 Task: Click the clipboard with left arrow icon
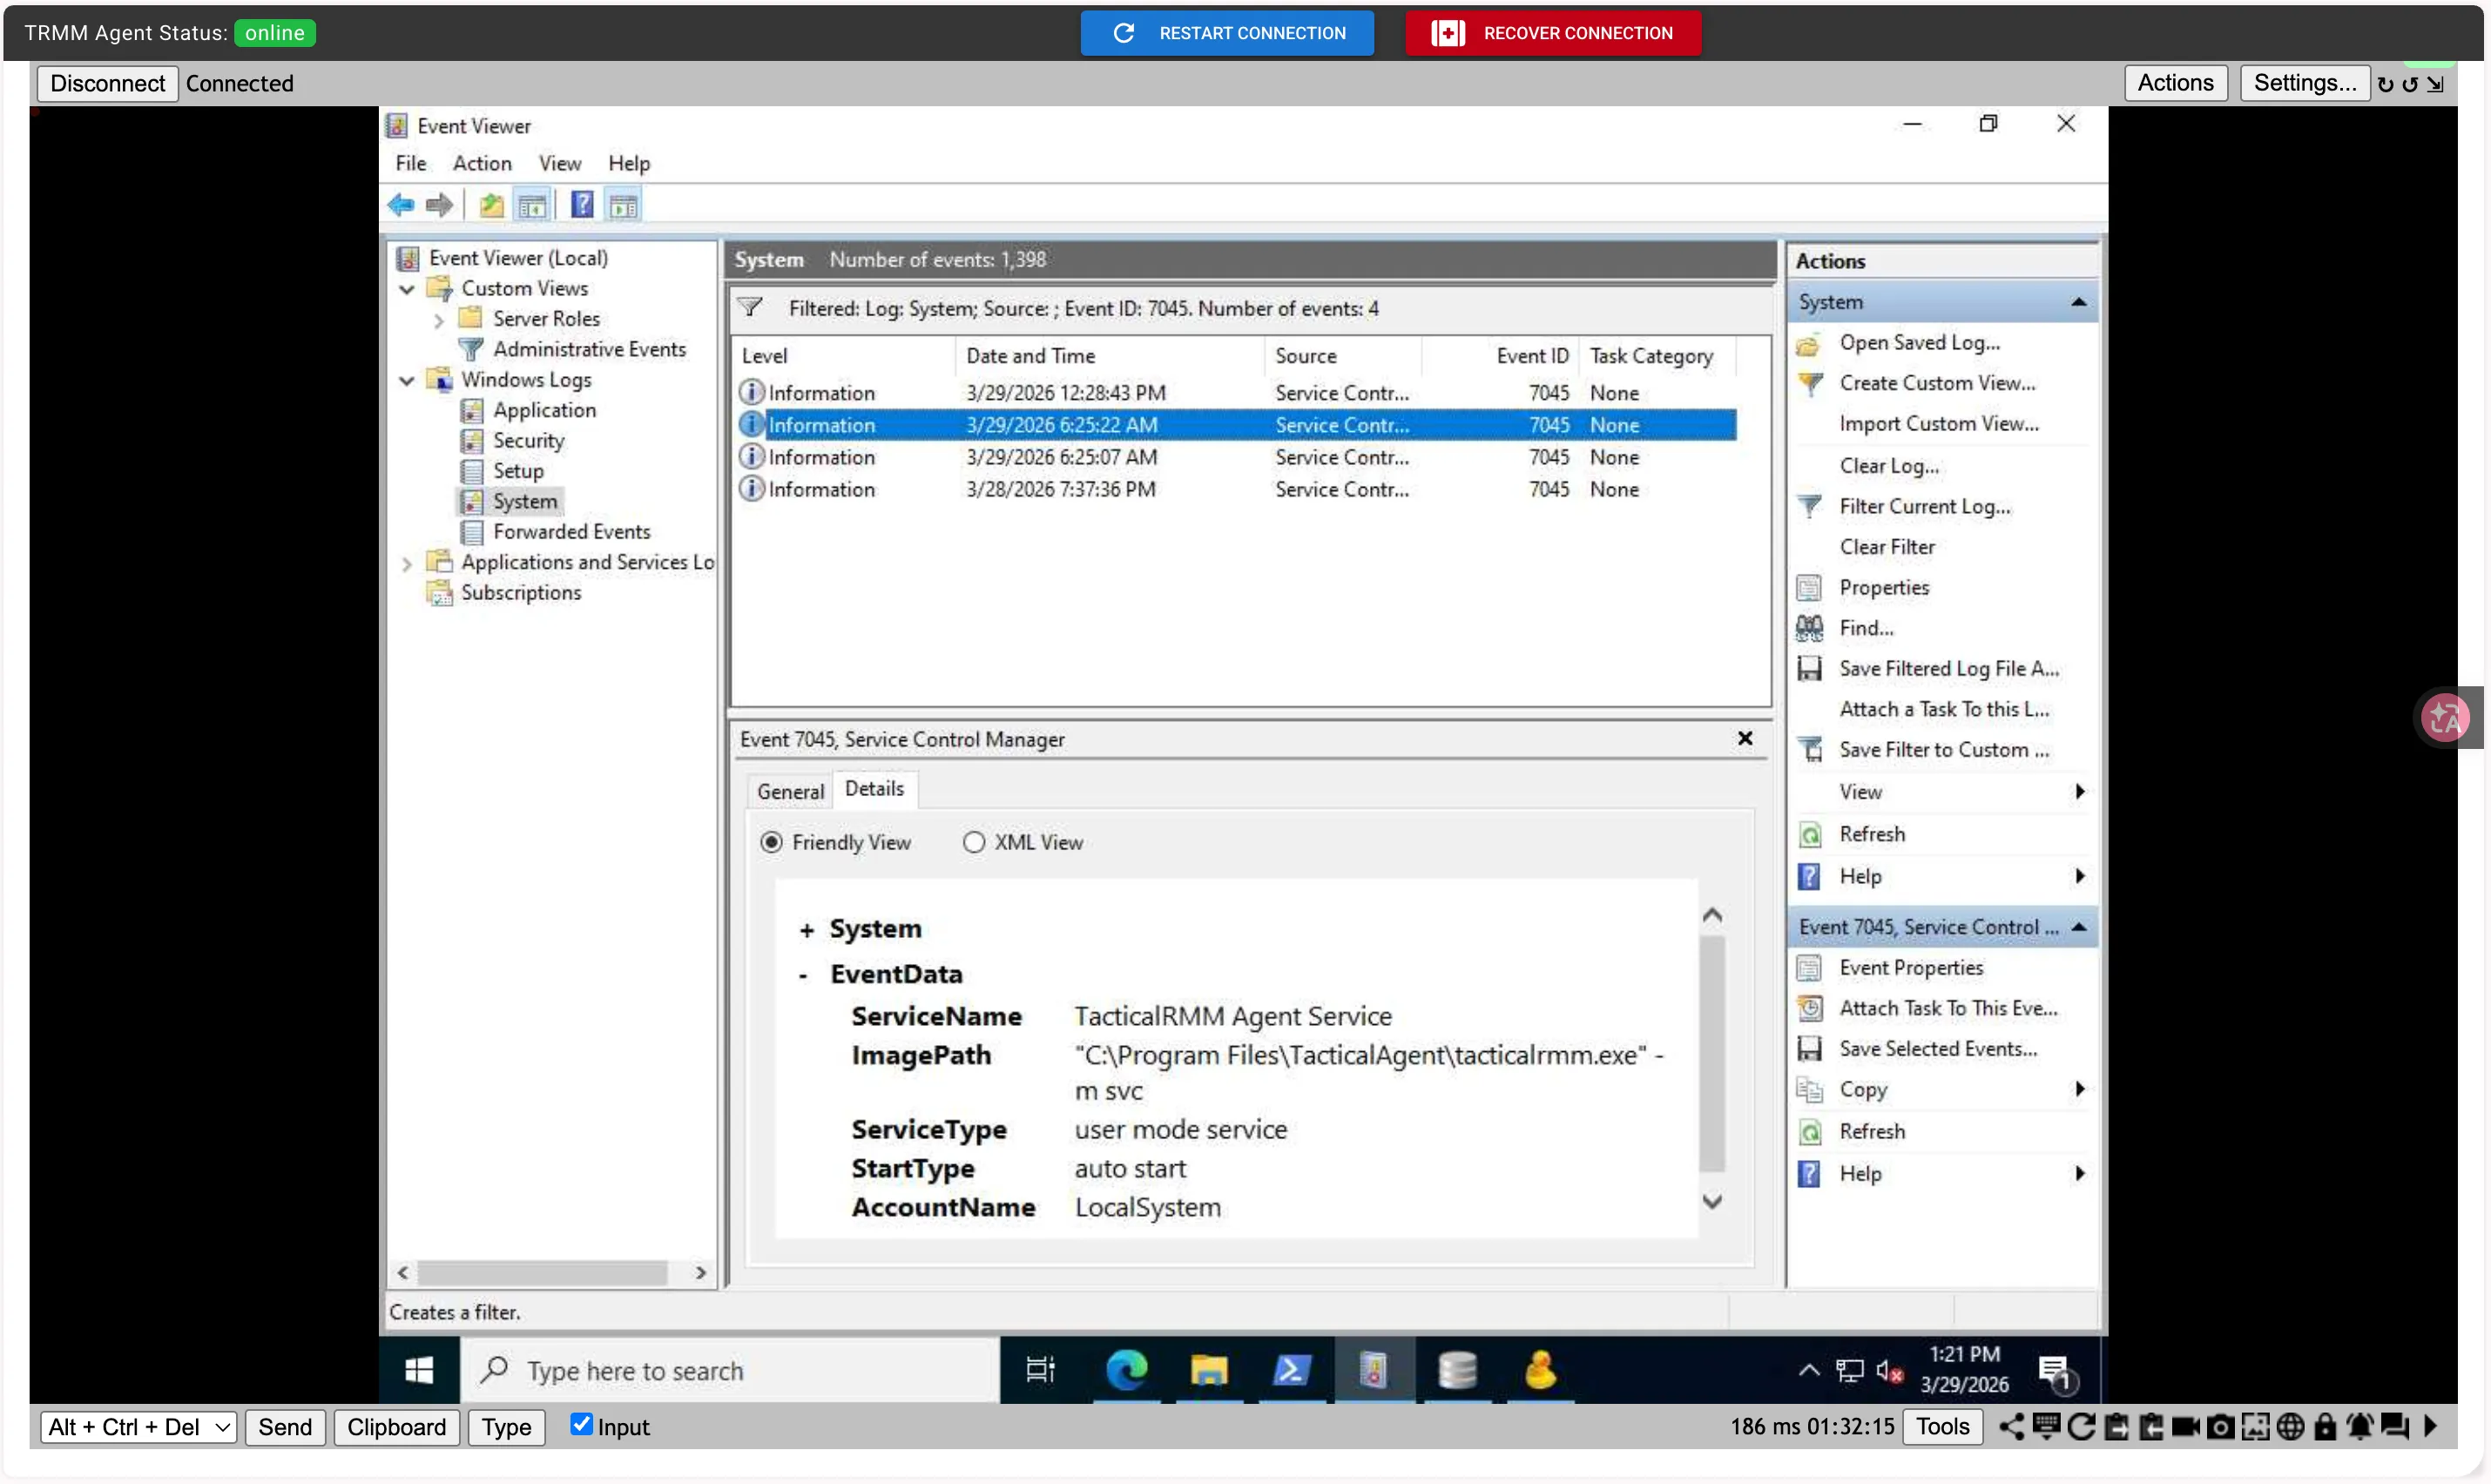pos(2151,1427)
